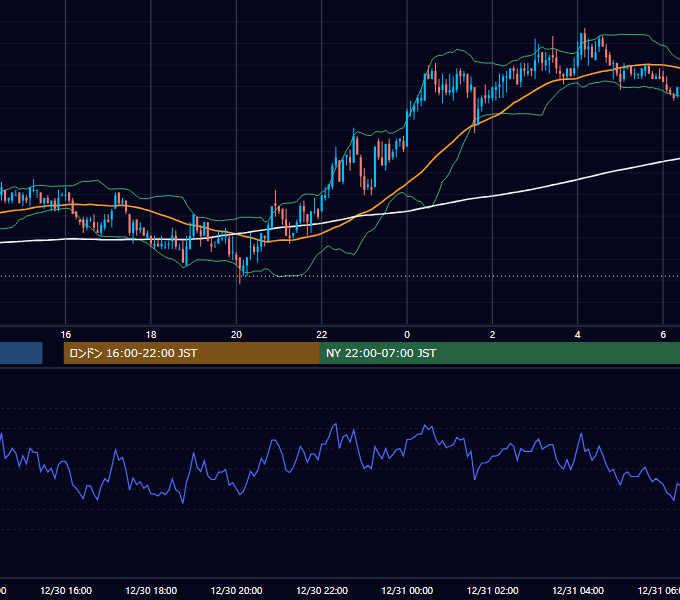Screen dimensions: 680x600
Task: Click the blue session bar before London
Action: [21, 353]
